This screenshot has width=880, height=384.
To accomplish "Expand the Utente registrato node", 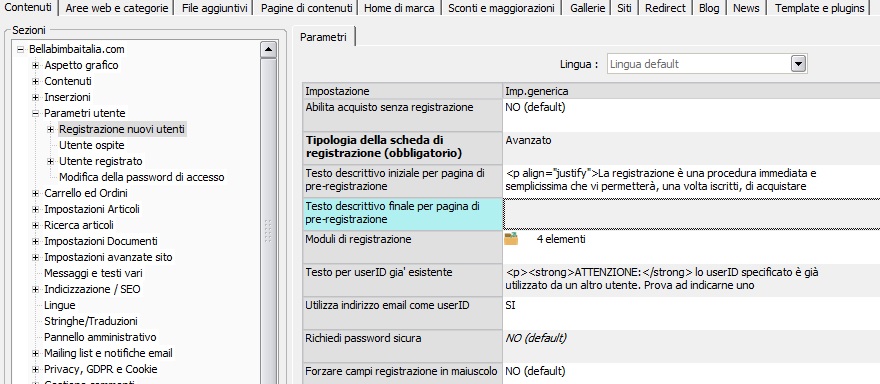I will click(51, 161).
